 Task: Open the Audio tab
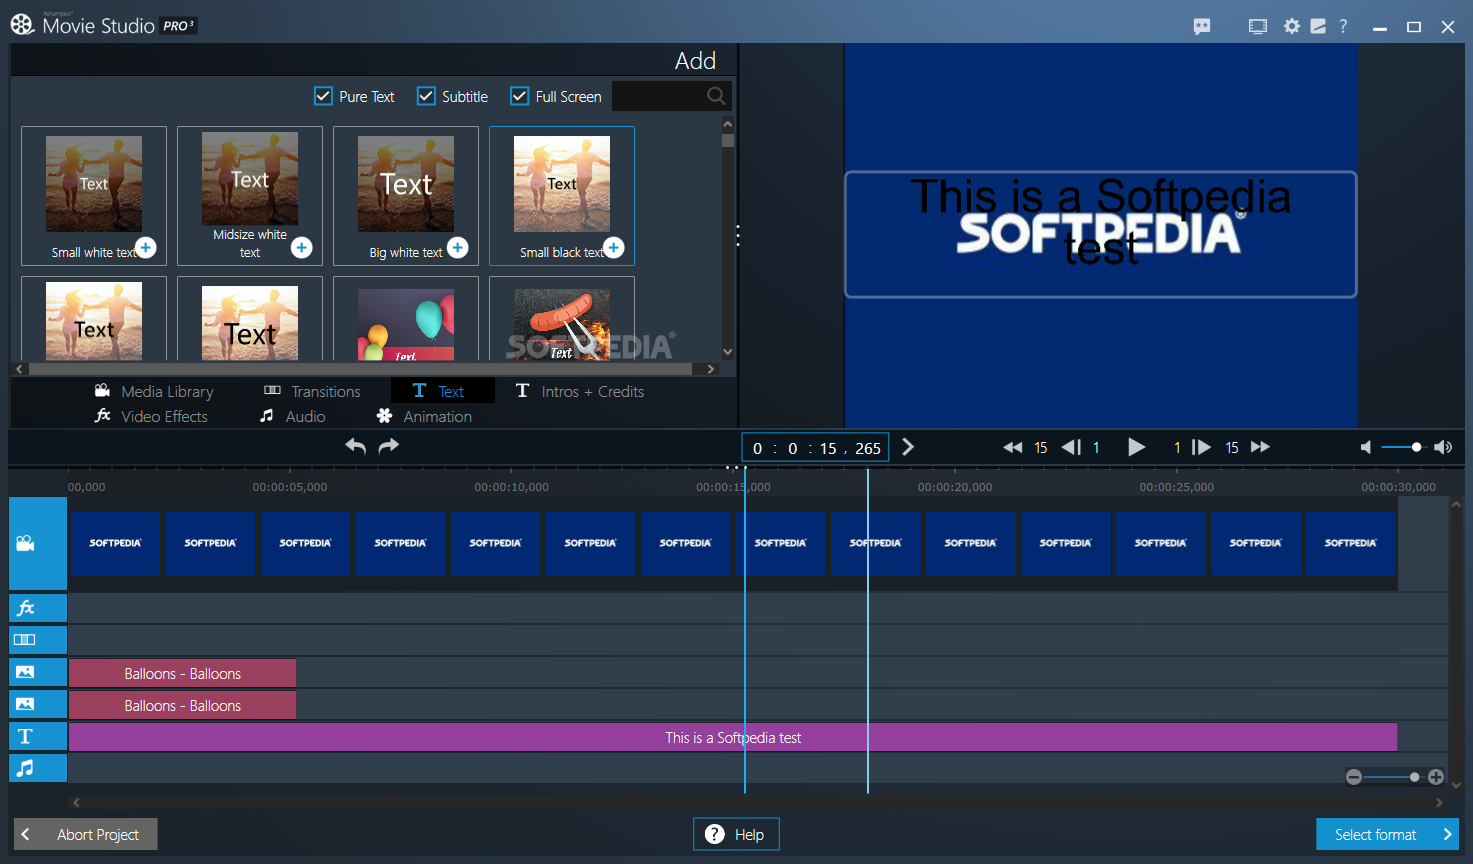tap(292, 416)
